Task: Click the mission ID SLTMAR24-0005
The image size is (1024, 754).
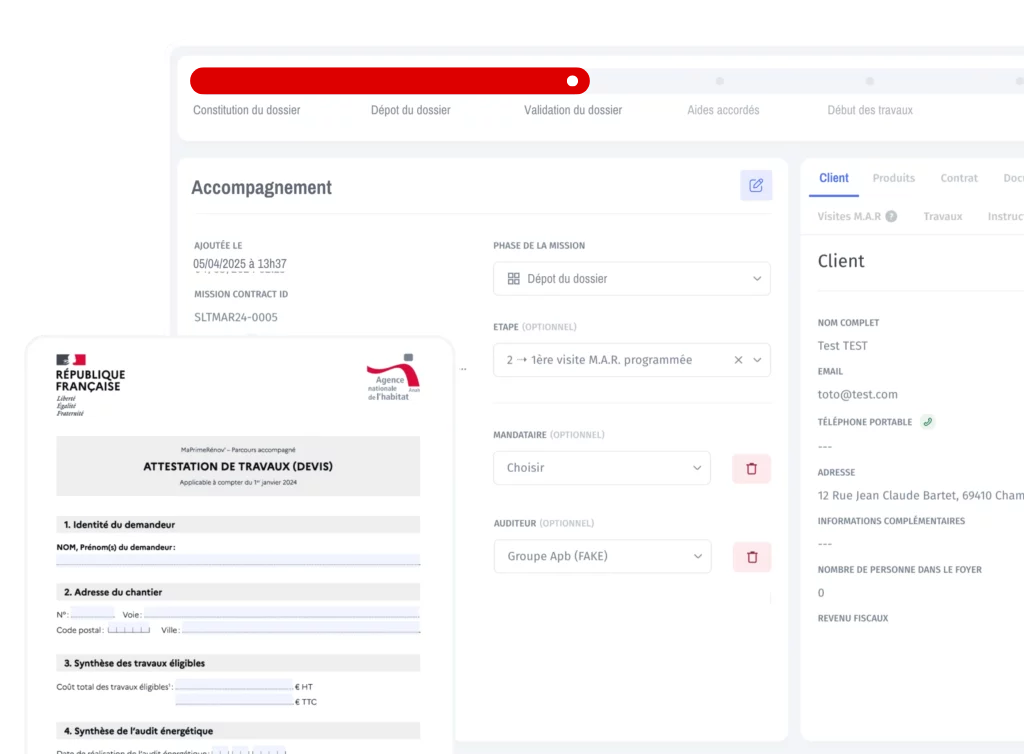Action: click(236, 317)
